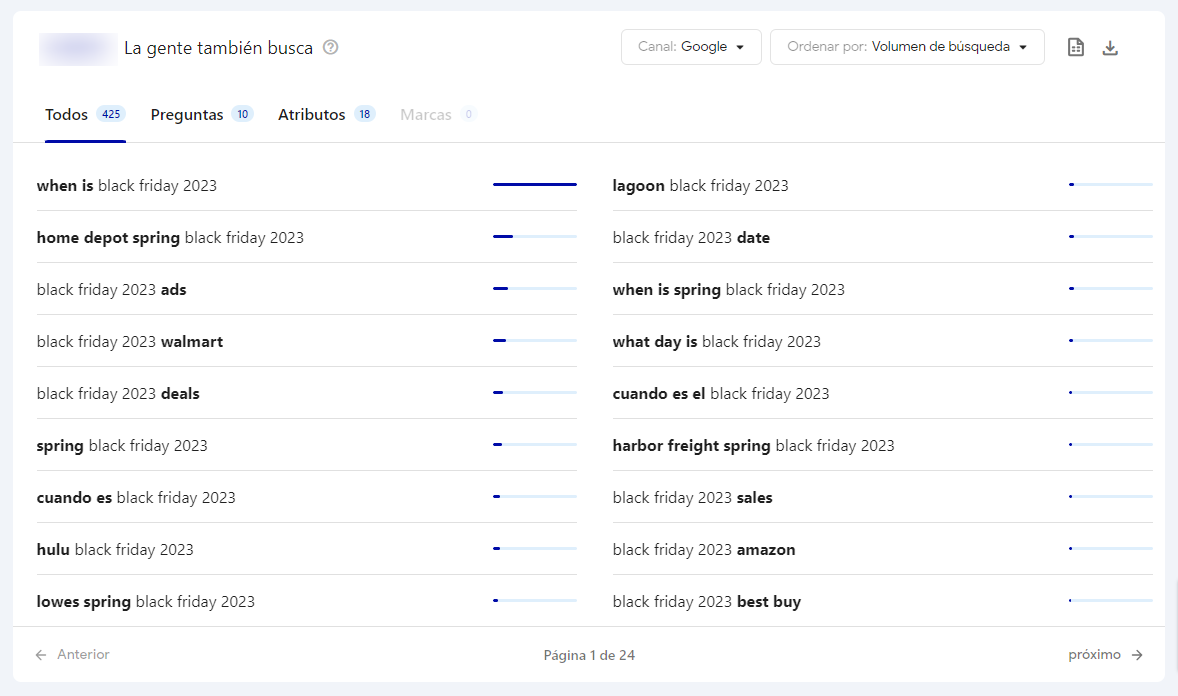Click the 10 count badge on Preguntas
The image size is (1178, 696).
(242, 114)
